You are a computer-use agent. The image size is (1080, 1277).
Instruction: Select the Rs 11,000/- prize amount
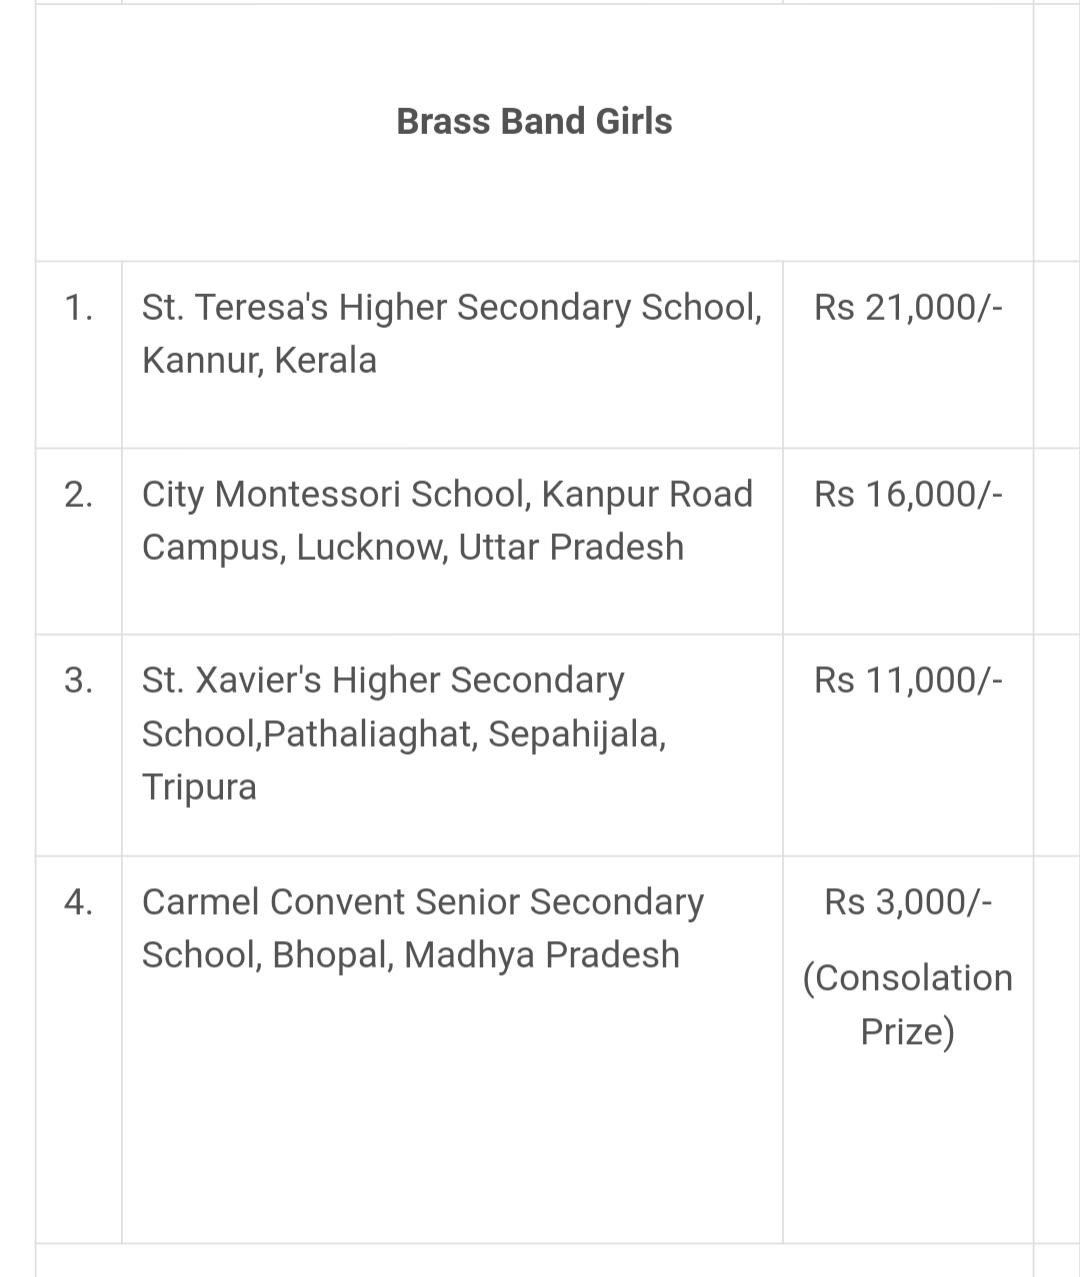pyautogui.click(x=908, y=680)
